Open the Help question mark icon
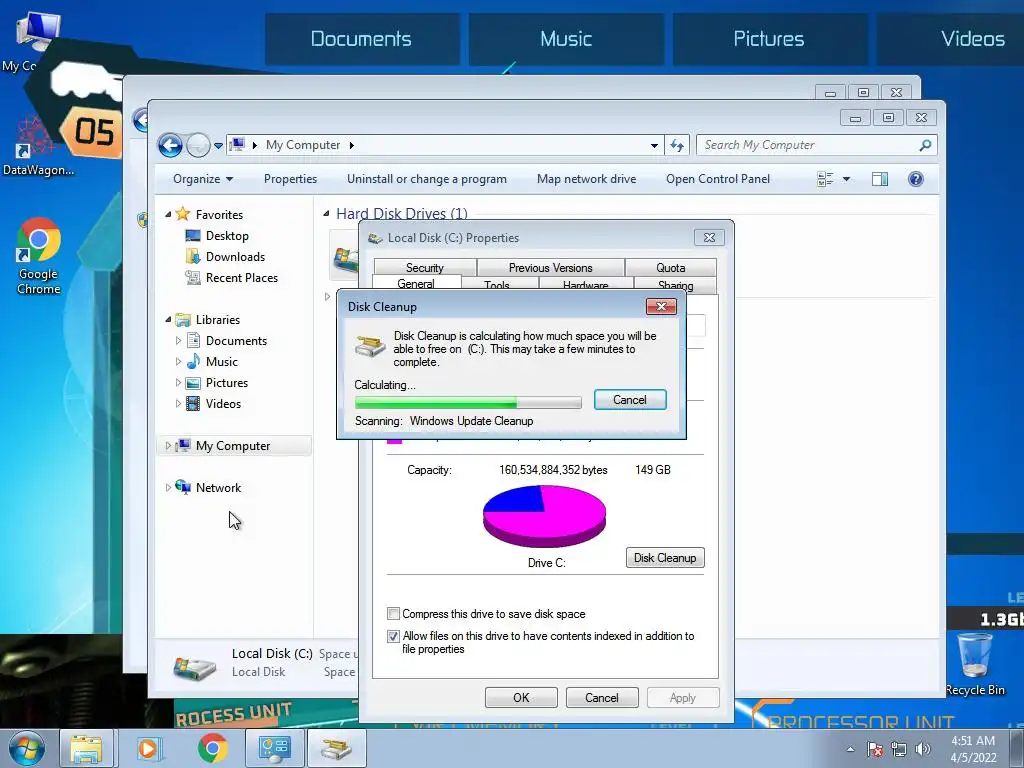The width and height of the screenshot is (1024, 768). click(x=916, y=179)
